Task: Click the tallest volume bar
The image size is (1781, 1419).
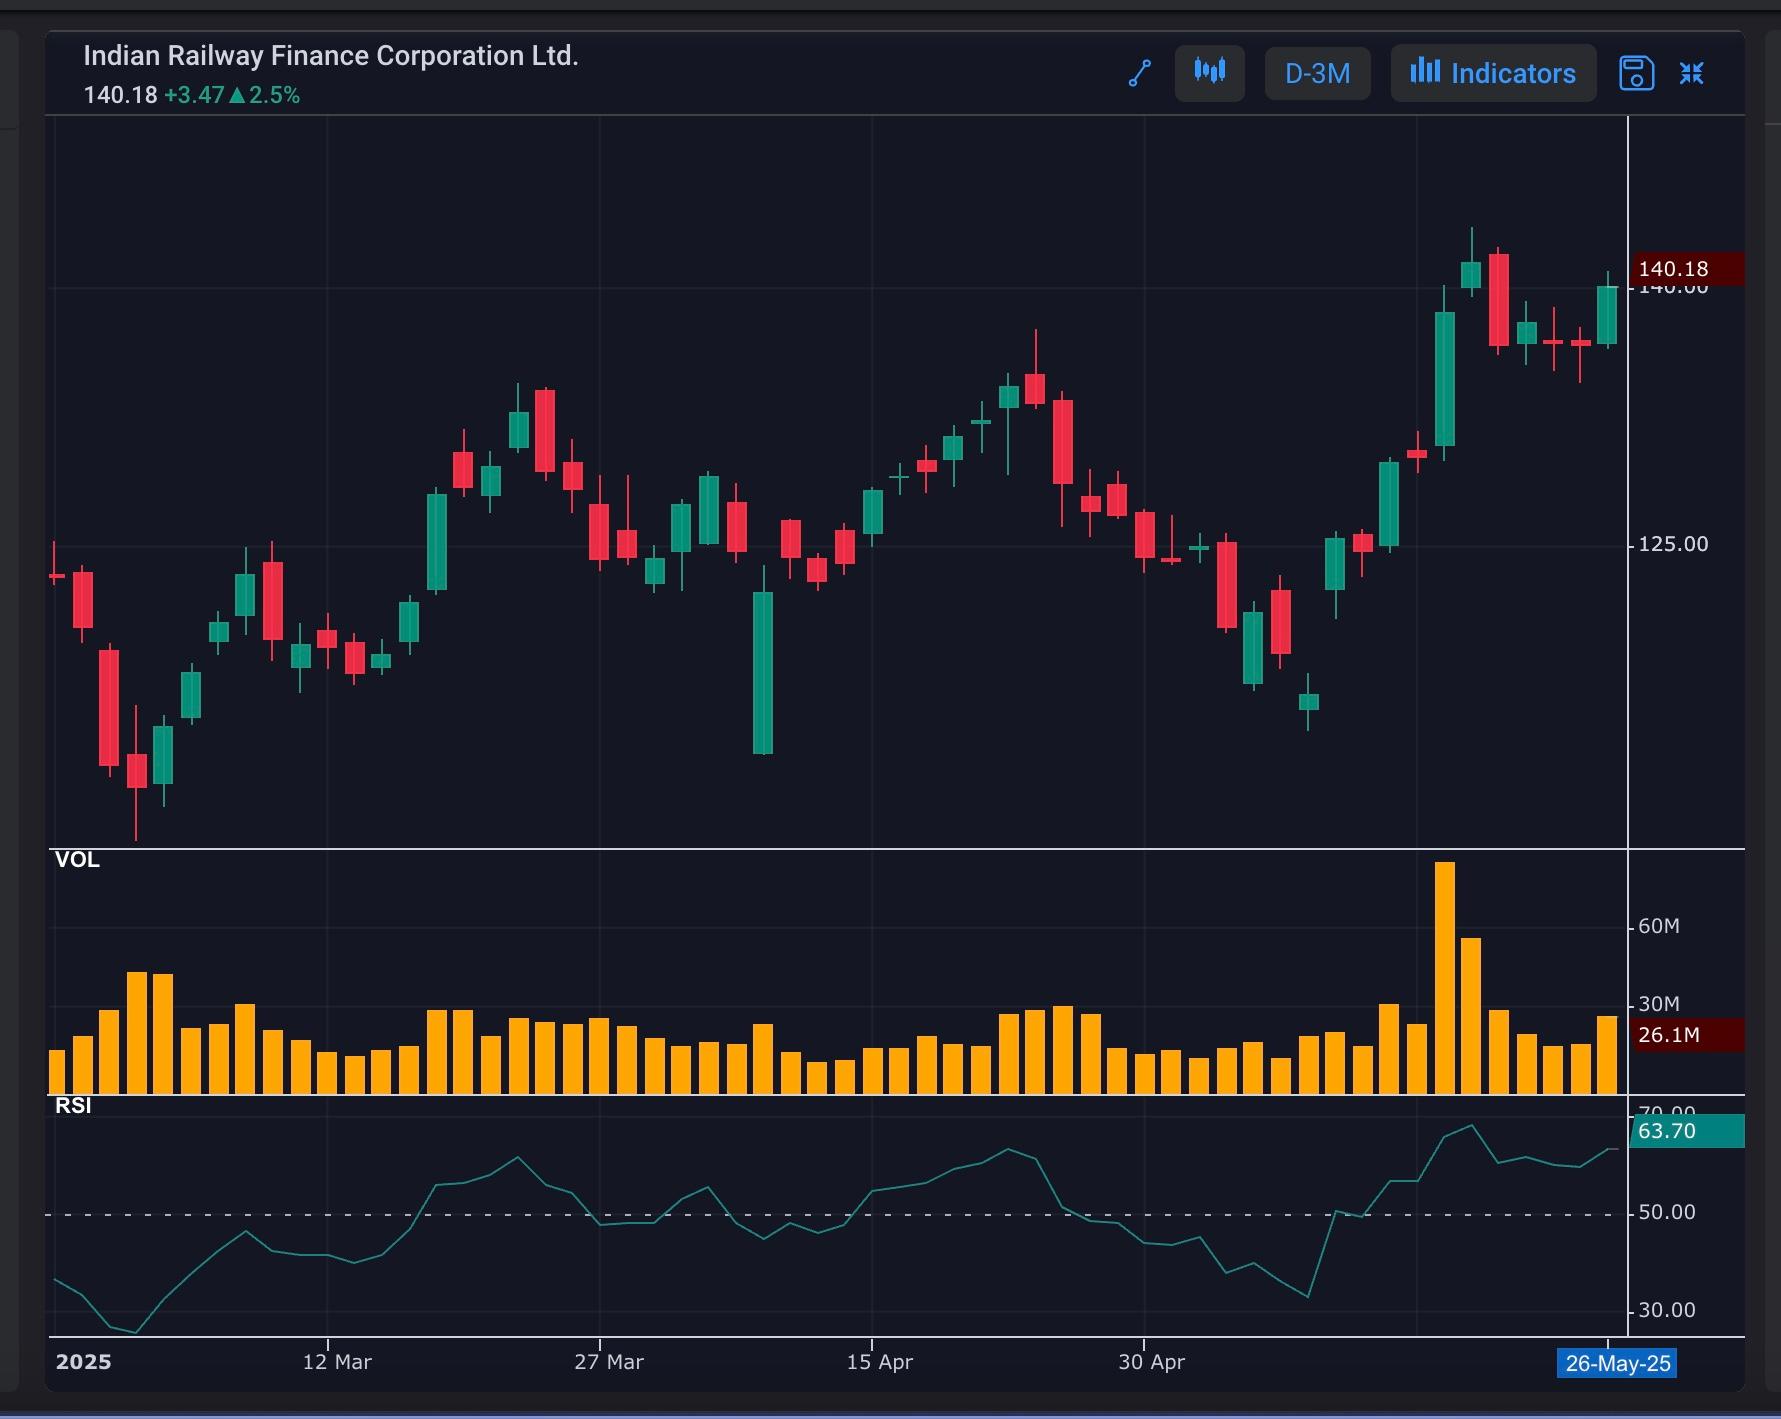Action: 1445,977
